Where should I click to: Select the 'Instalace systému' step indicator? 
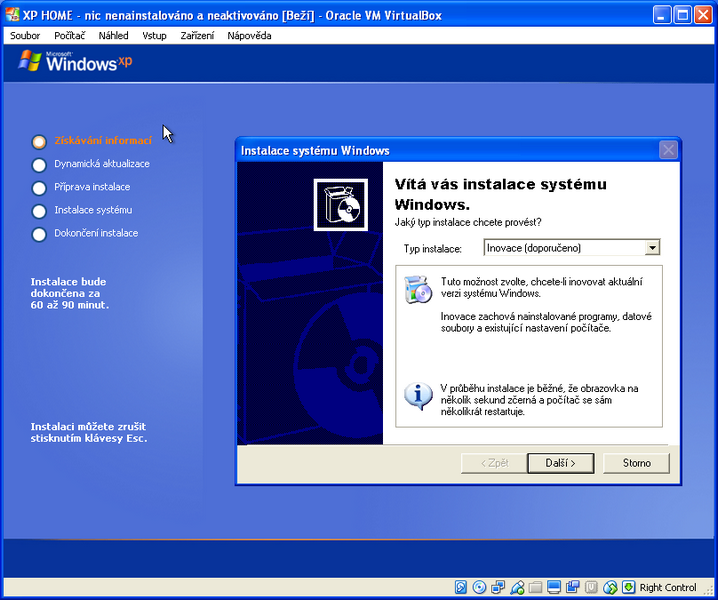pyautogui.click(x=39, y=211)
